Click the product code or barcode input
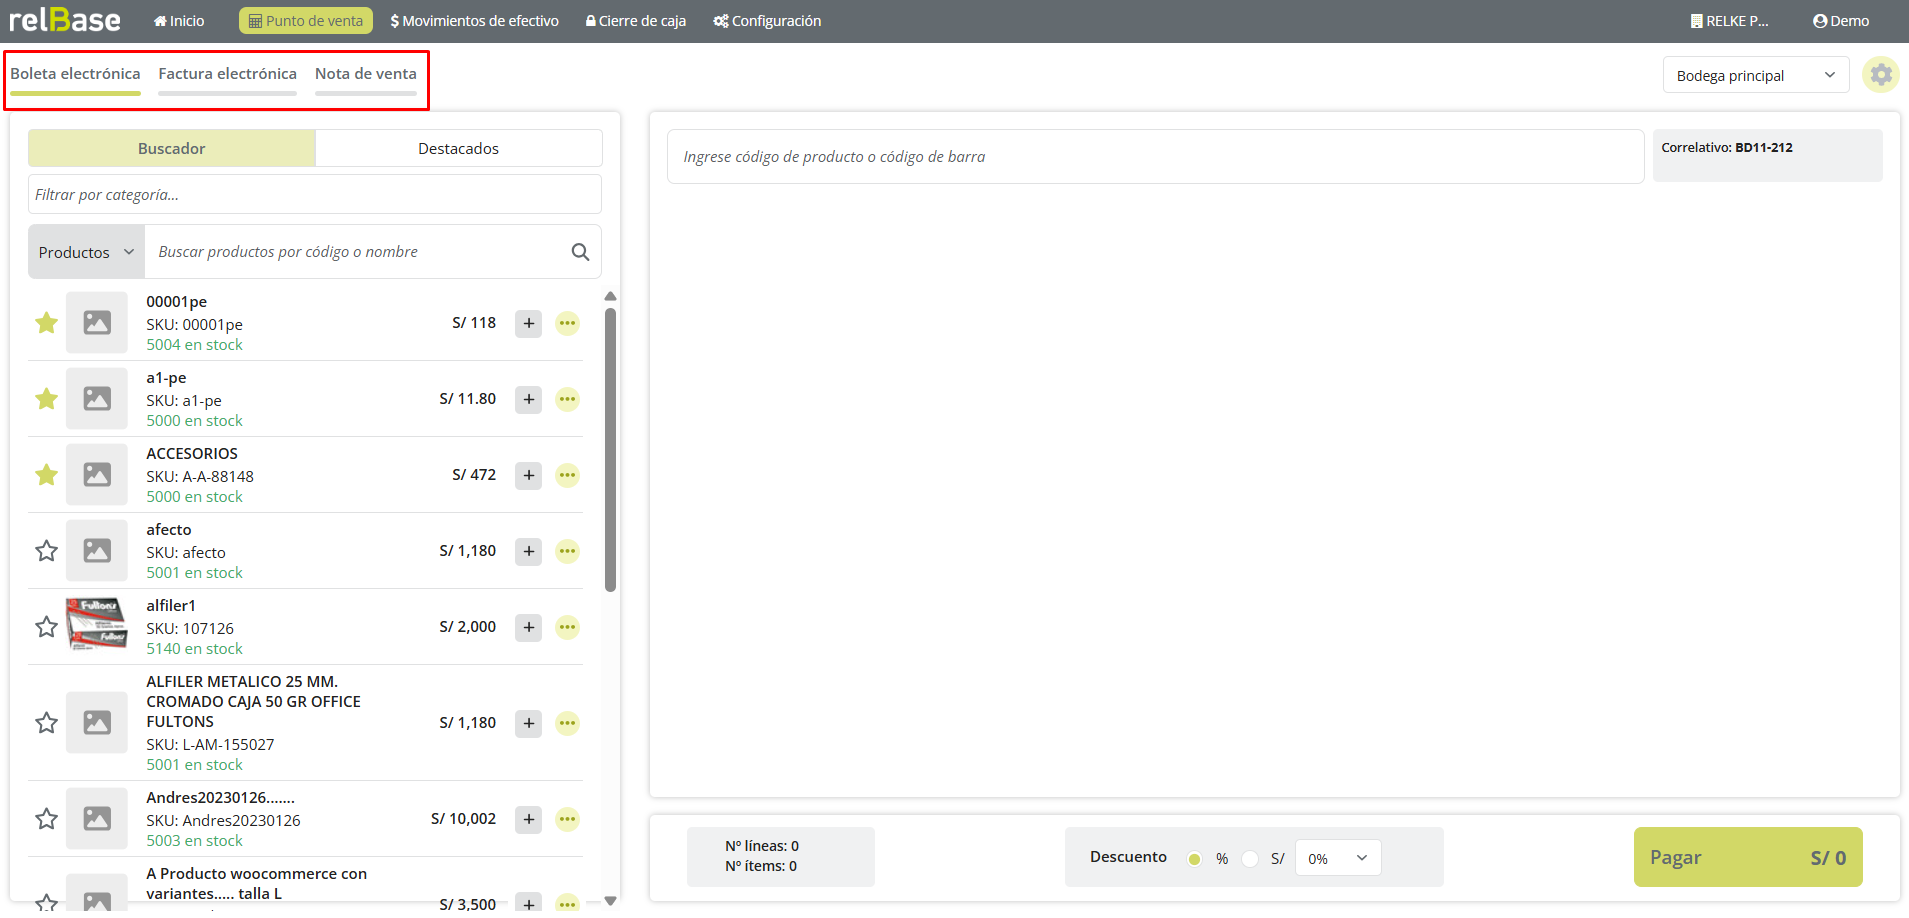 click(x=1154, y=157)
